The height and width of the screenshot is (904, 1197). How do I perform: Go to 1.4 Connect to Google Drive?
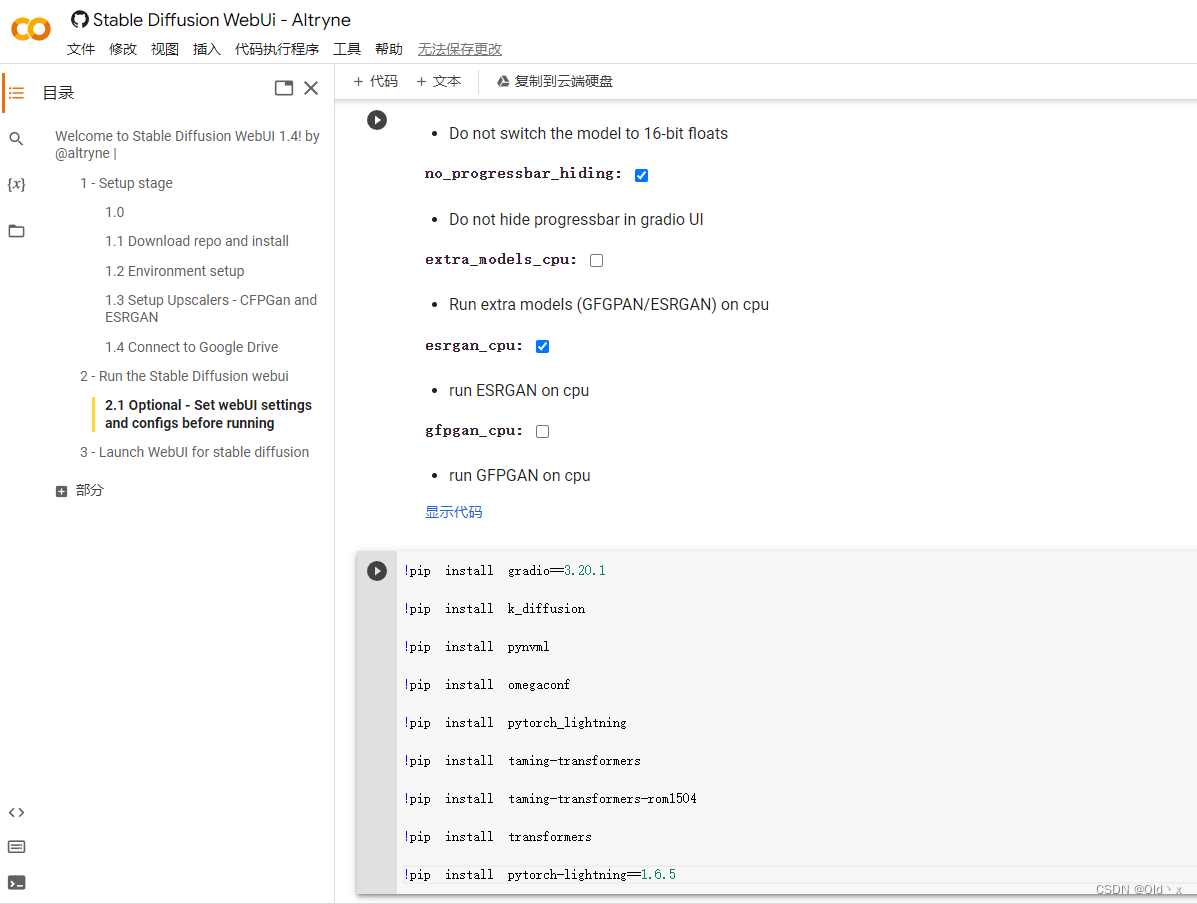(x=192, y=347)
